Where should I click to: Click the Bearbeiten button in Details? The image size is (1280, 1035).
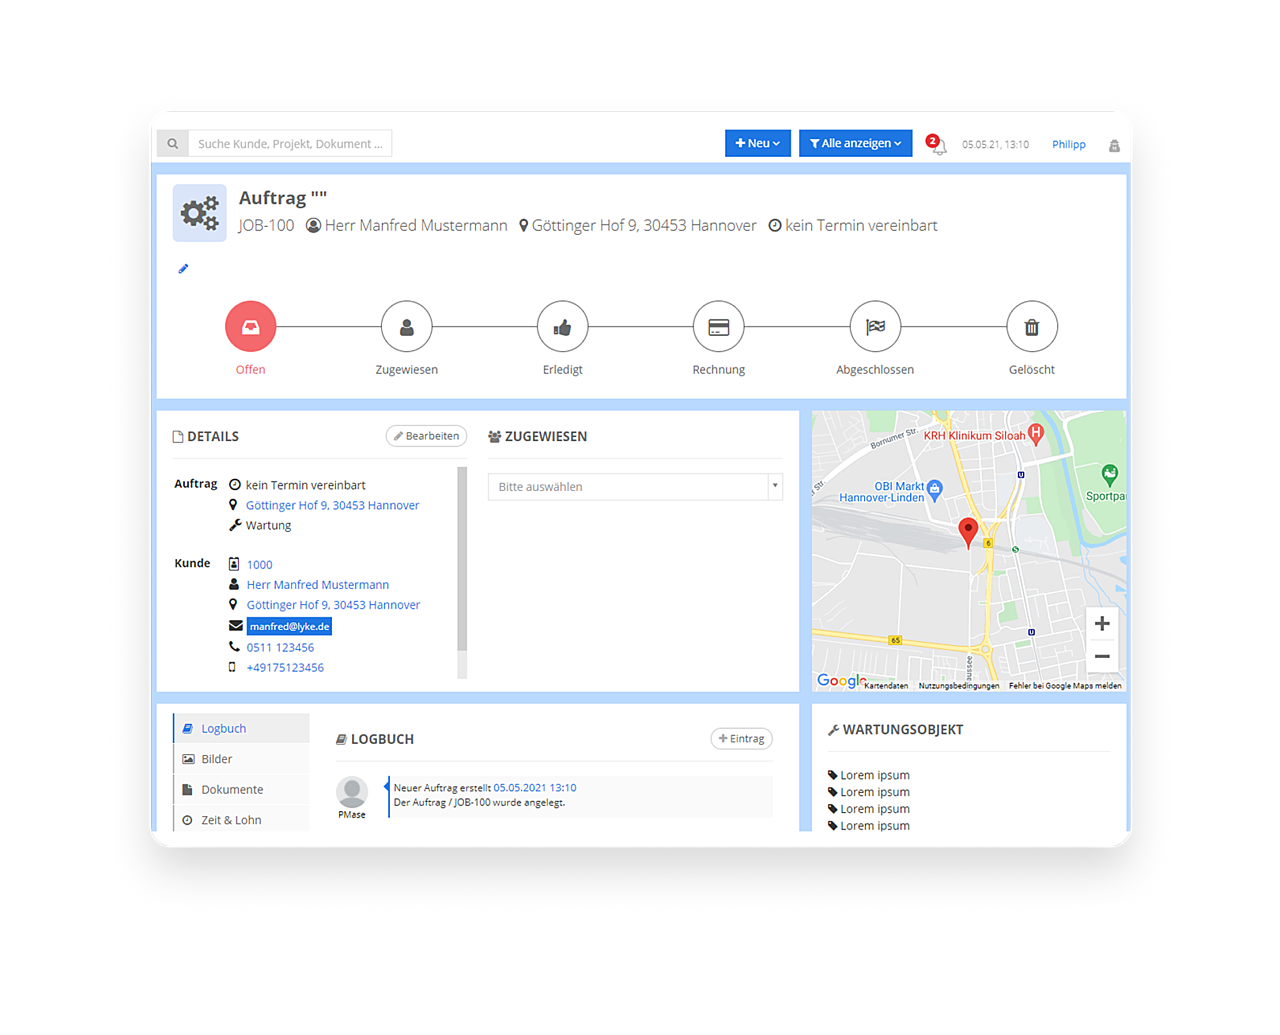point(426,436)
